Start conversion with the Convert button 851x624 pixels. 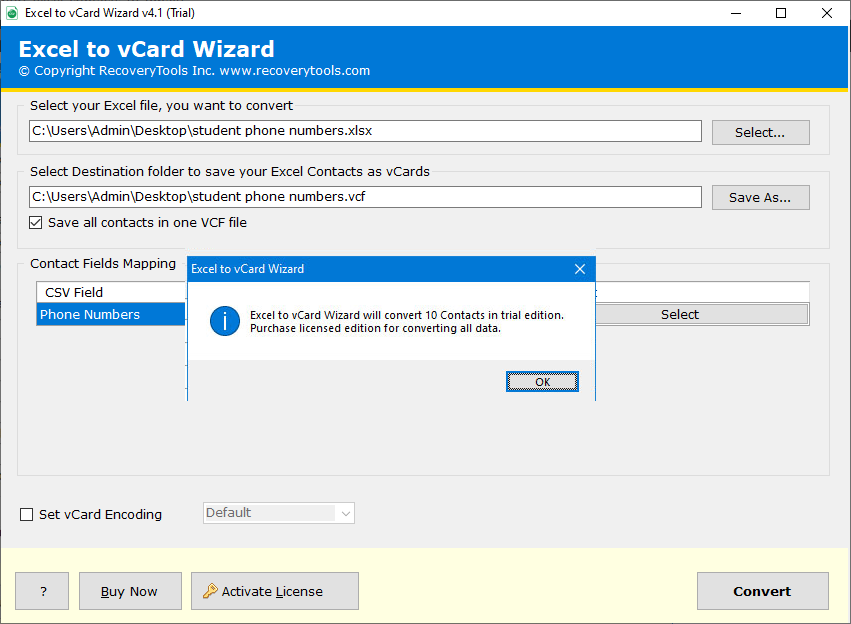click(x=763, y=591)
